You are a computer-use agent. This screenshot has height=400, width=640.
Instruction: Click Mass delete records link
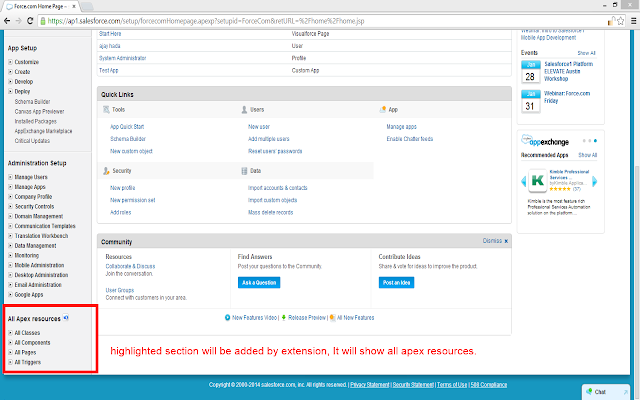coord(271,212)
